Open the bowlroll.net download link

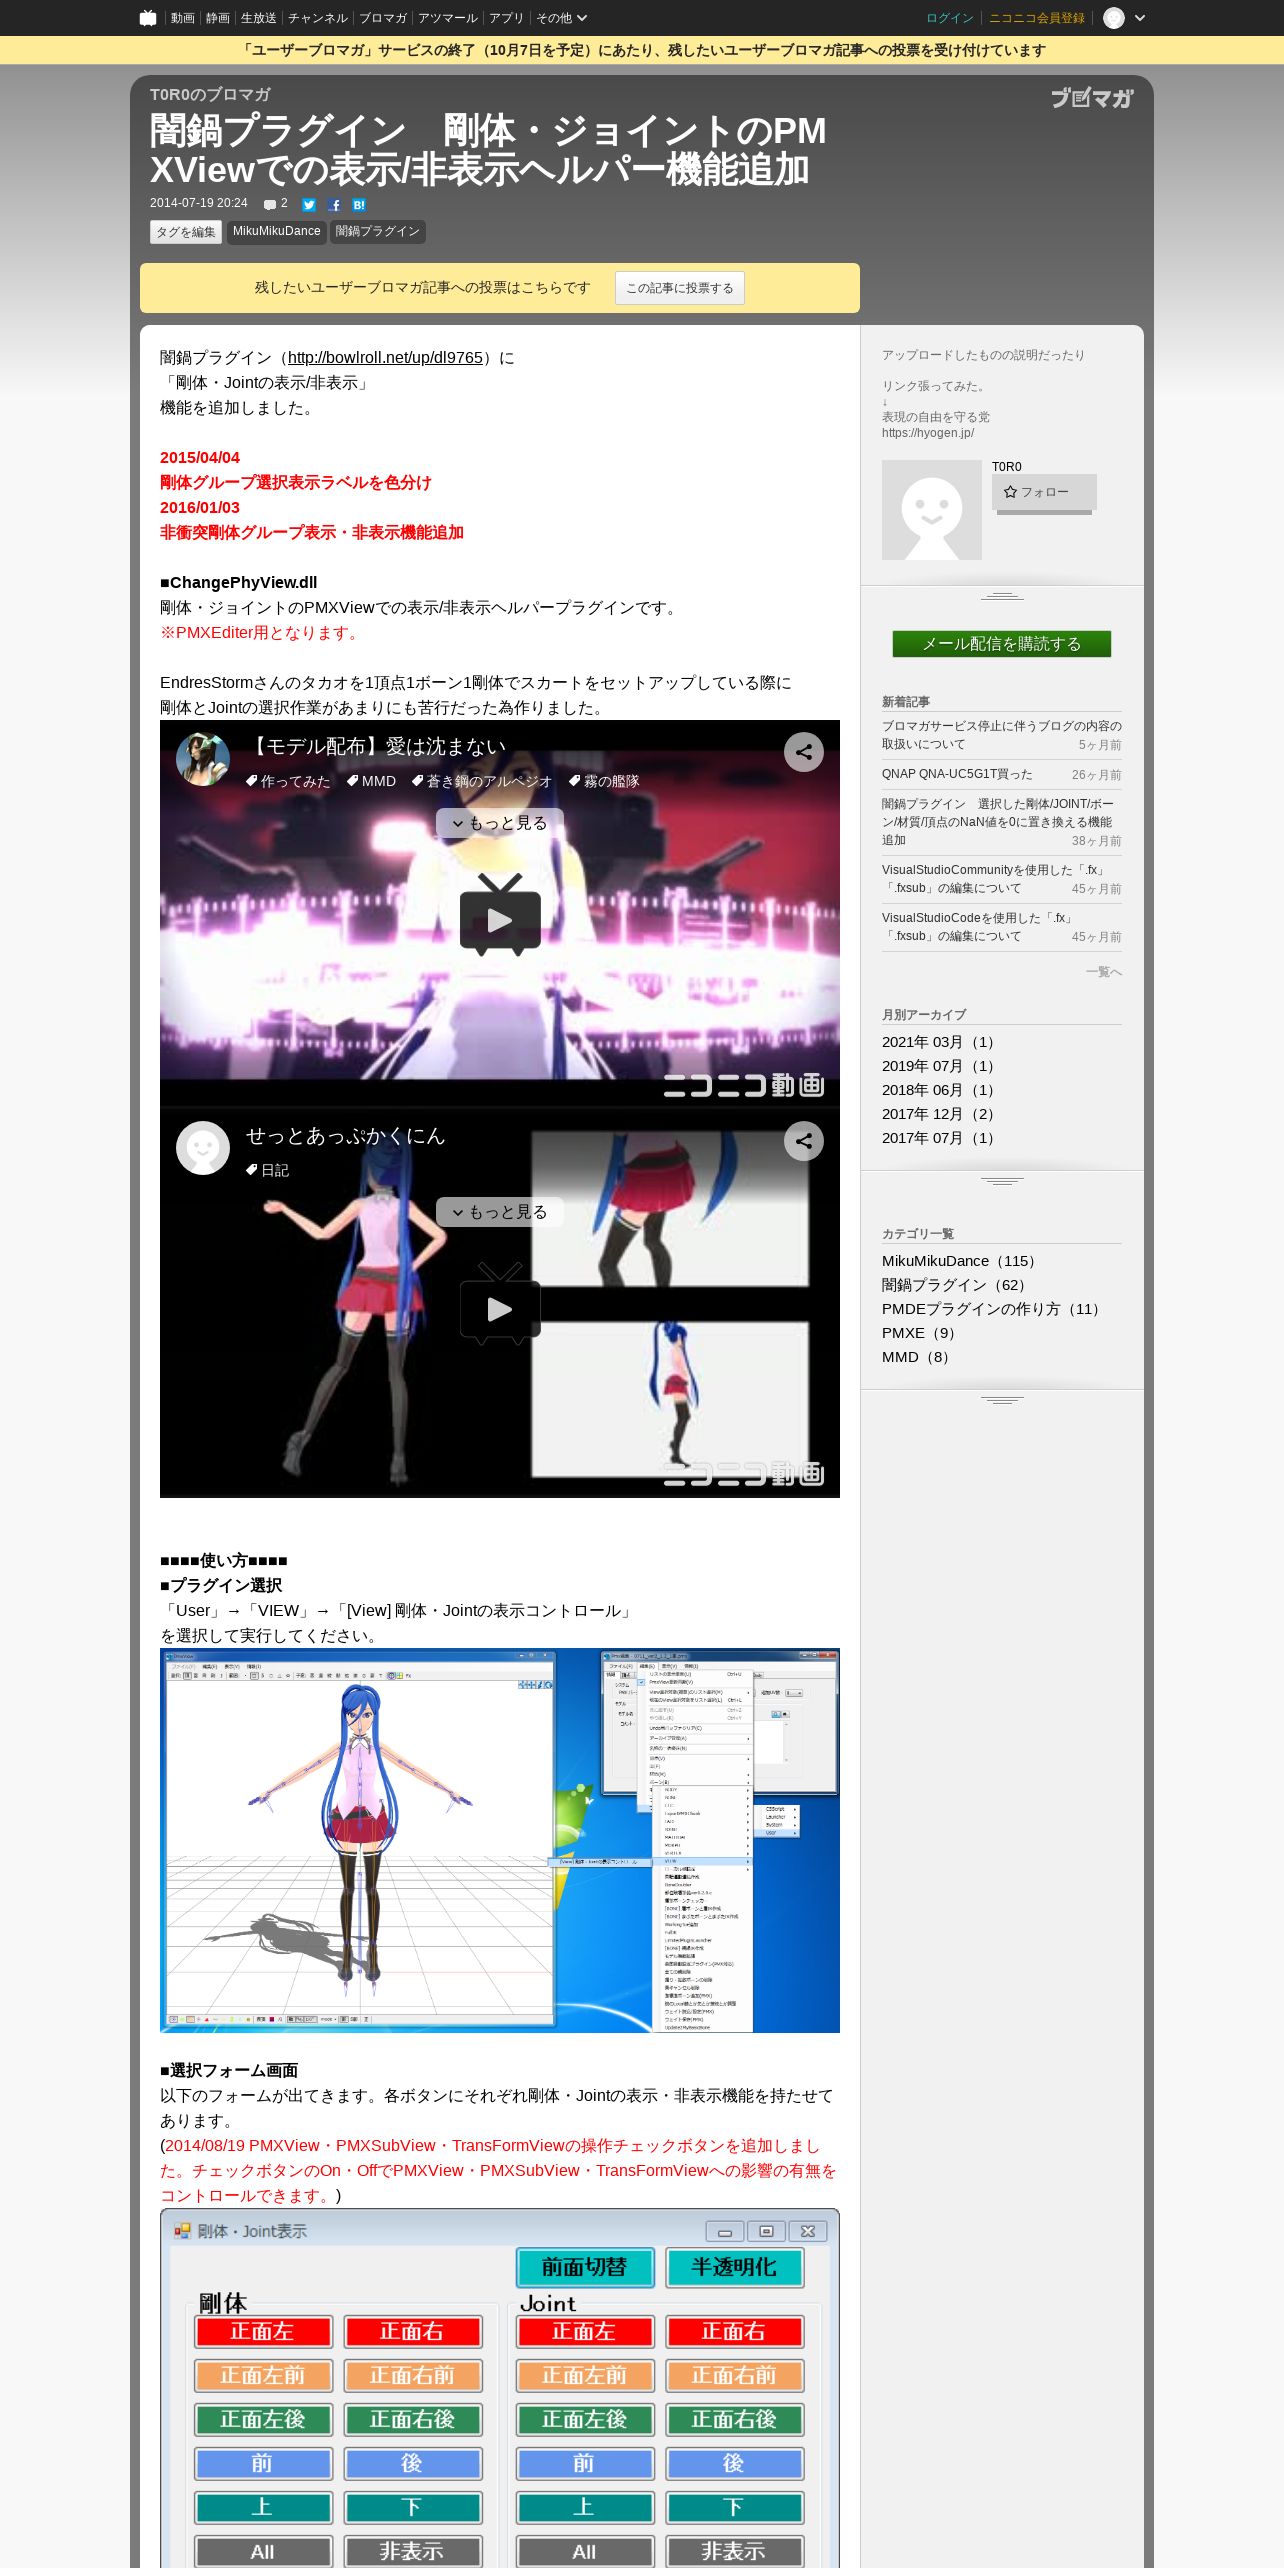385,358
